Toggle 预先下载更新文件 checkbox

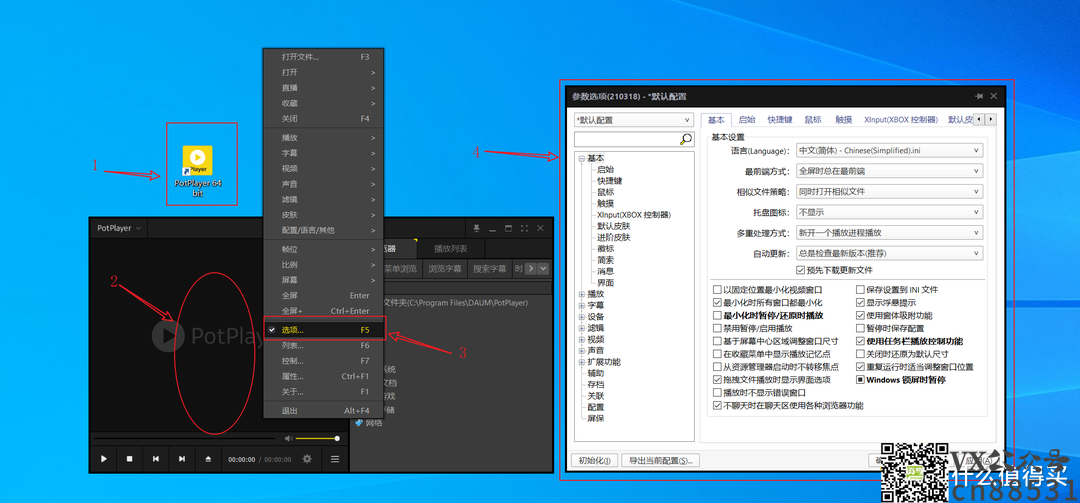pos(800,270)
